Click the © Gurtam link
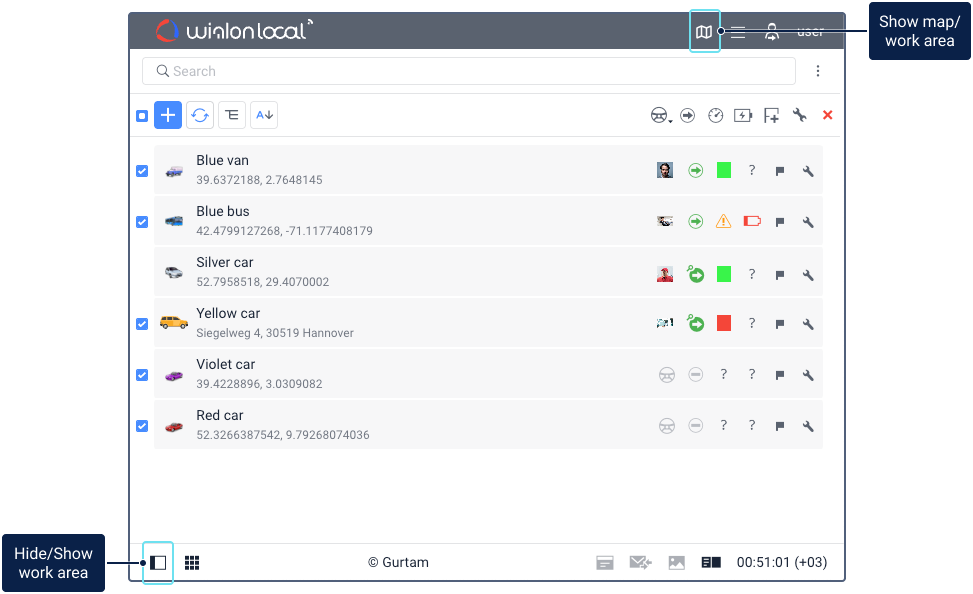This screenshot has width=973, height=594. (398, 563)
